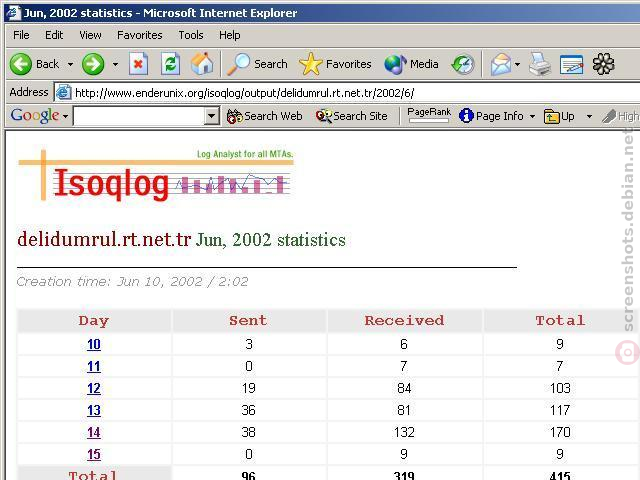Viewport: 640px width, 480px height.
Task: Click the Sent column header
Action: pyautogui.click(x=249, y=321)
